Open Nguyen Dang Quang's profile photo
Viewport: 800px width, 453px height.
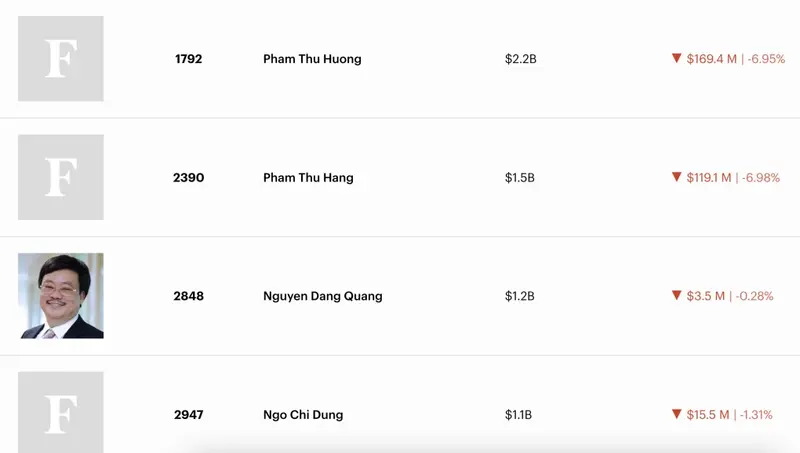point(61,296)
